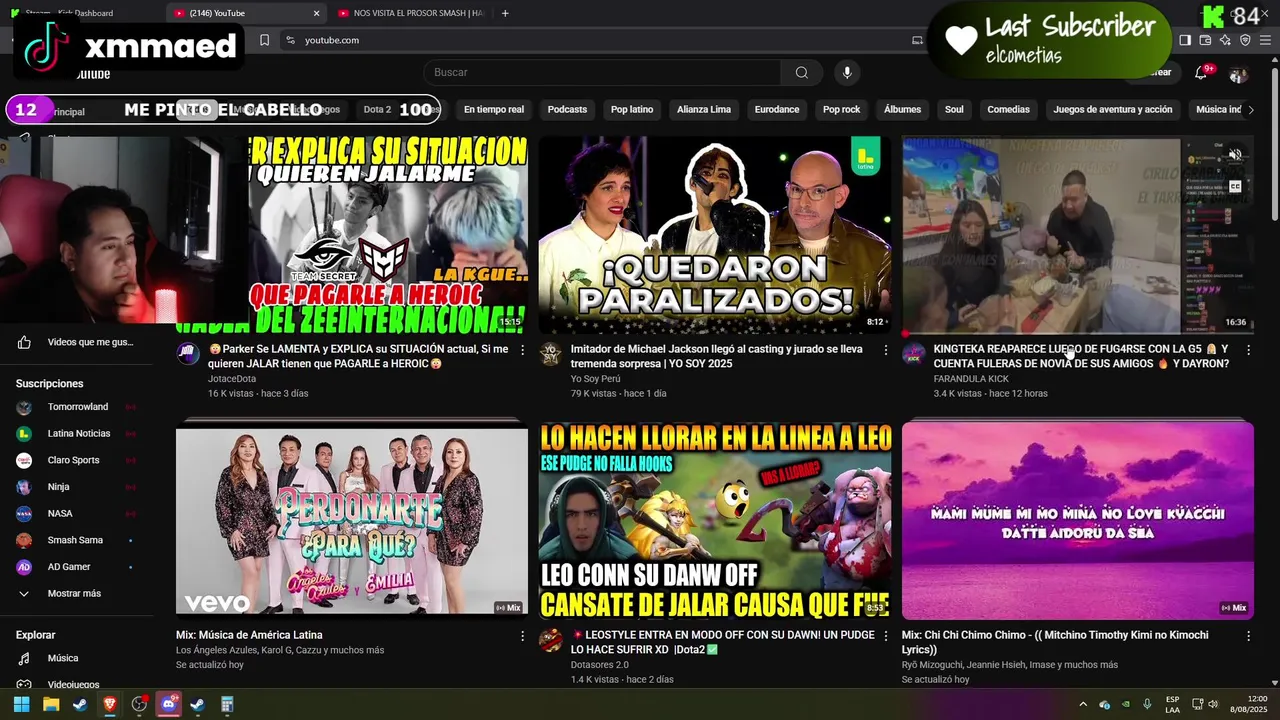Open File Explorer from the taskbar
The image size is (1280, 720).
point(51,704)
